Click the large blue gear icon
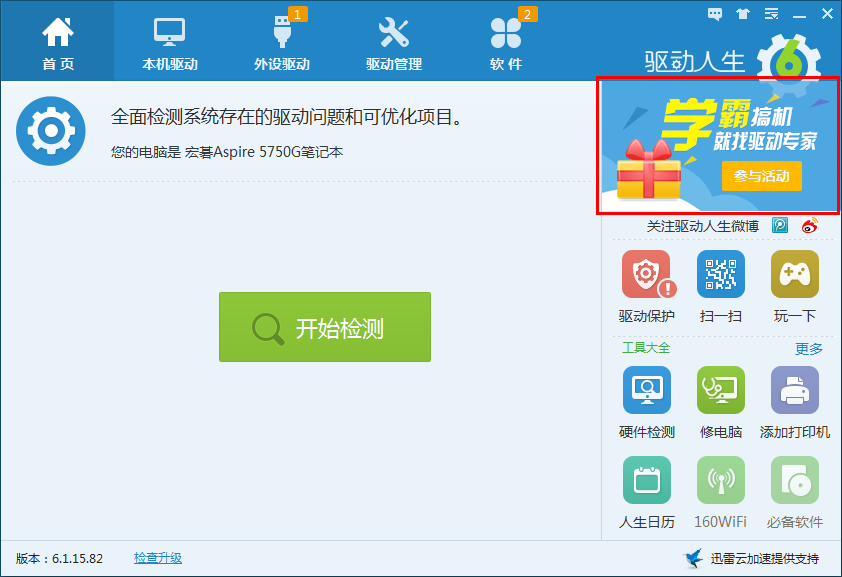 pyautogui.click(x=50, y=131)
